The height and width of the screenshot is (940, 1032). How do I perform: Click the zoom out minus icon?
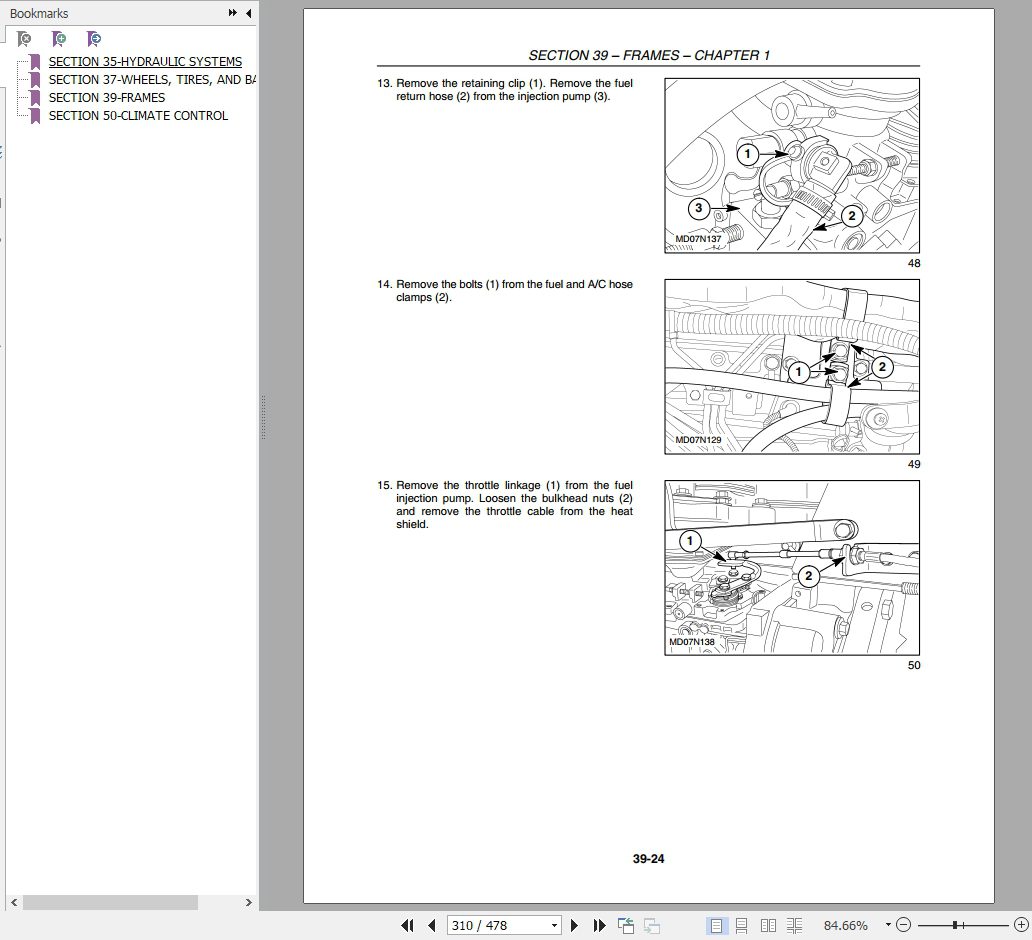pyautogui.click(x=901, y=925)
